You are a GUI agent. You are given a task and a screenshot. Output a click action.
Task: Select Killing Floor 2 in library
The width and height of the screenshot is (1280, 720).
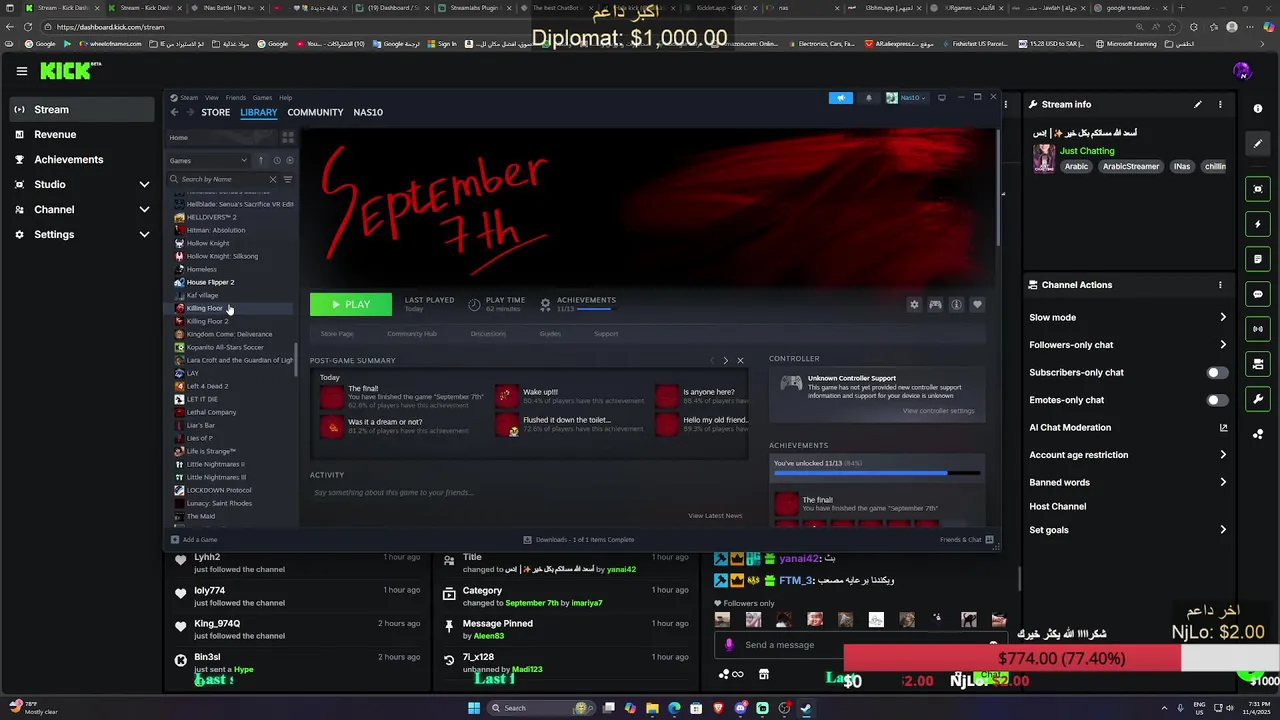[207, 321]
